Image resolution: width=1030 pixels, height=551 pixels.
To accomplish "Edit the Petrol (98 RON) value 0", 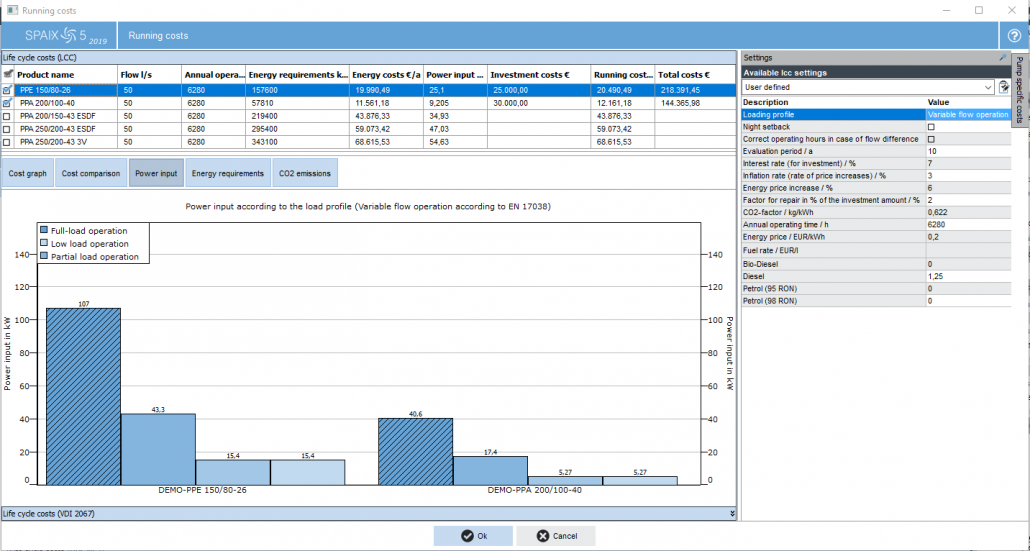I will [968, 301].
